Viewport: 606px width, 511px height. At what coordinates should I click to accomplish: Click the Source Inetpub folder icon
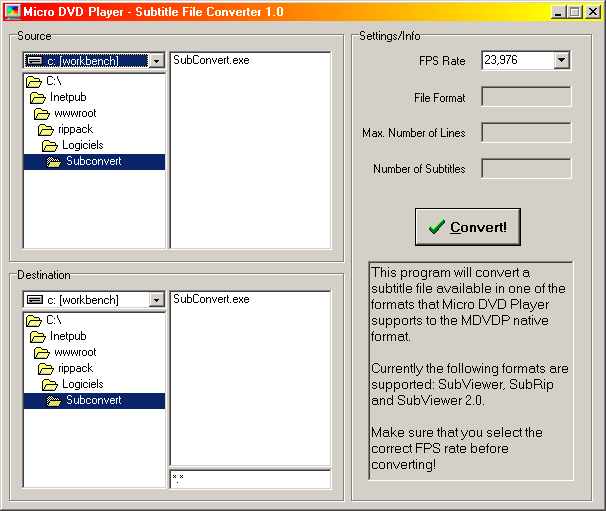point(38,98)
